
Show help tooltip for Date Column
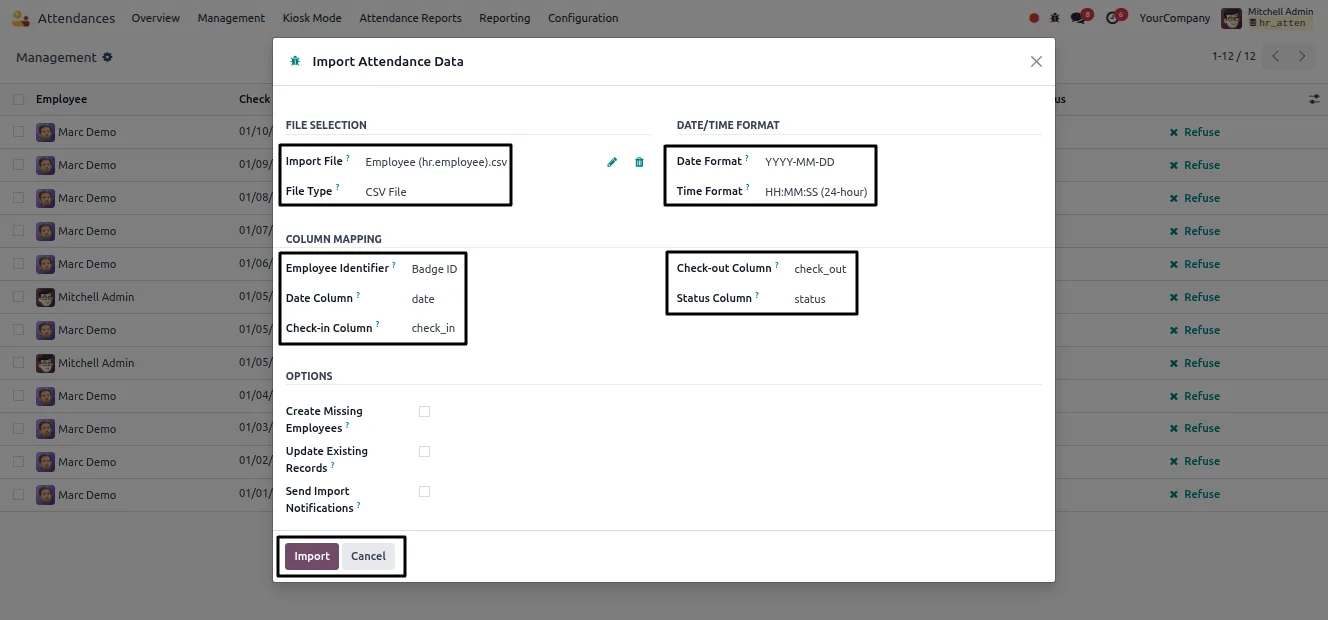(x=358, y=294)
